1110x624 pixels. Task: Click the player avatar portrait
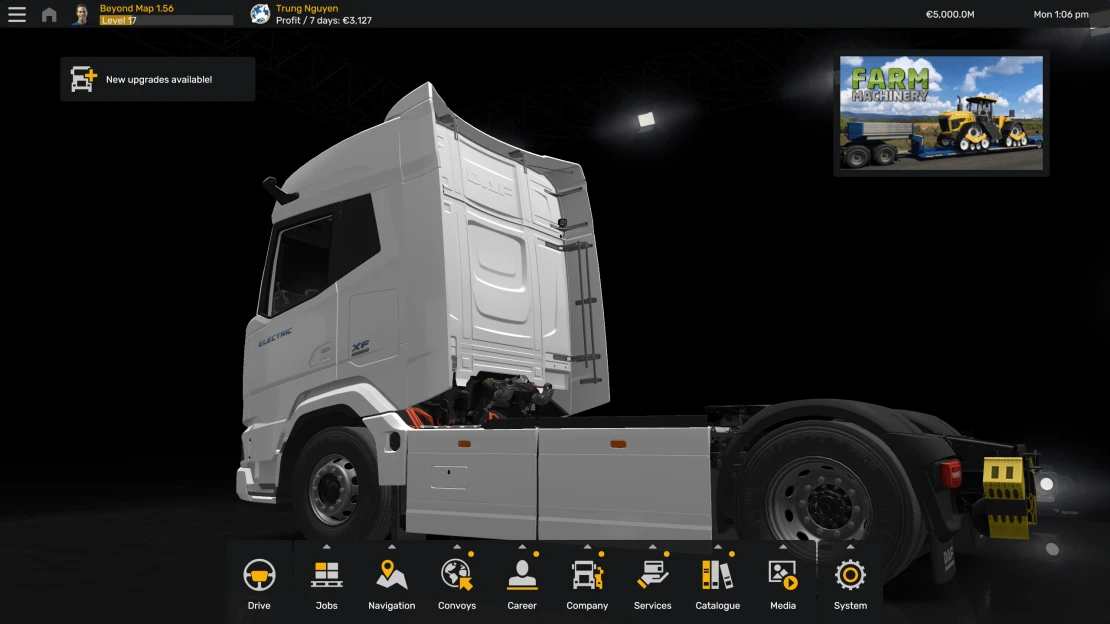tap(81, 14)
